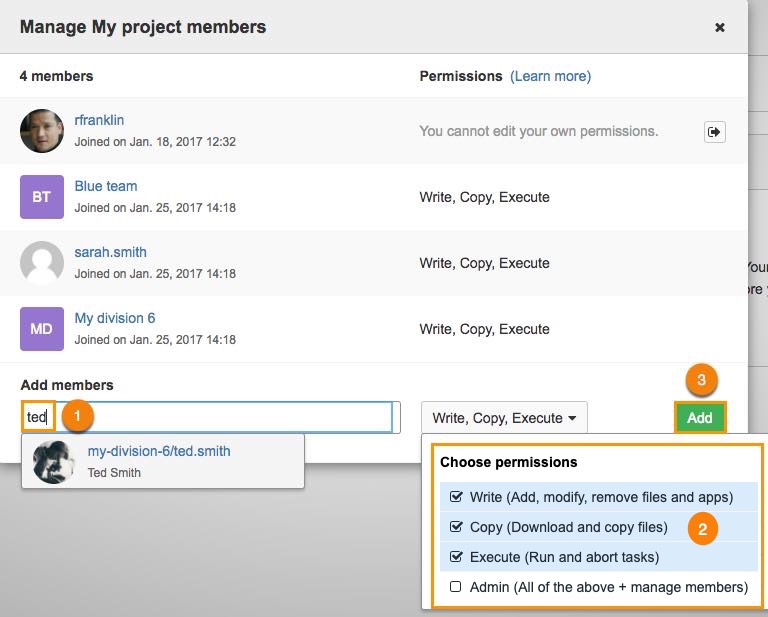Open the Learn more permissions link
The image size is (768, 617).
[550, 76]
